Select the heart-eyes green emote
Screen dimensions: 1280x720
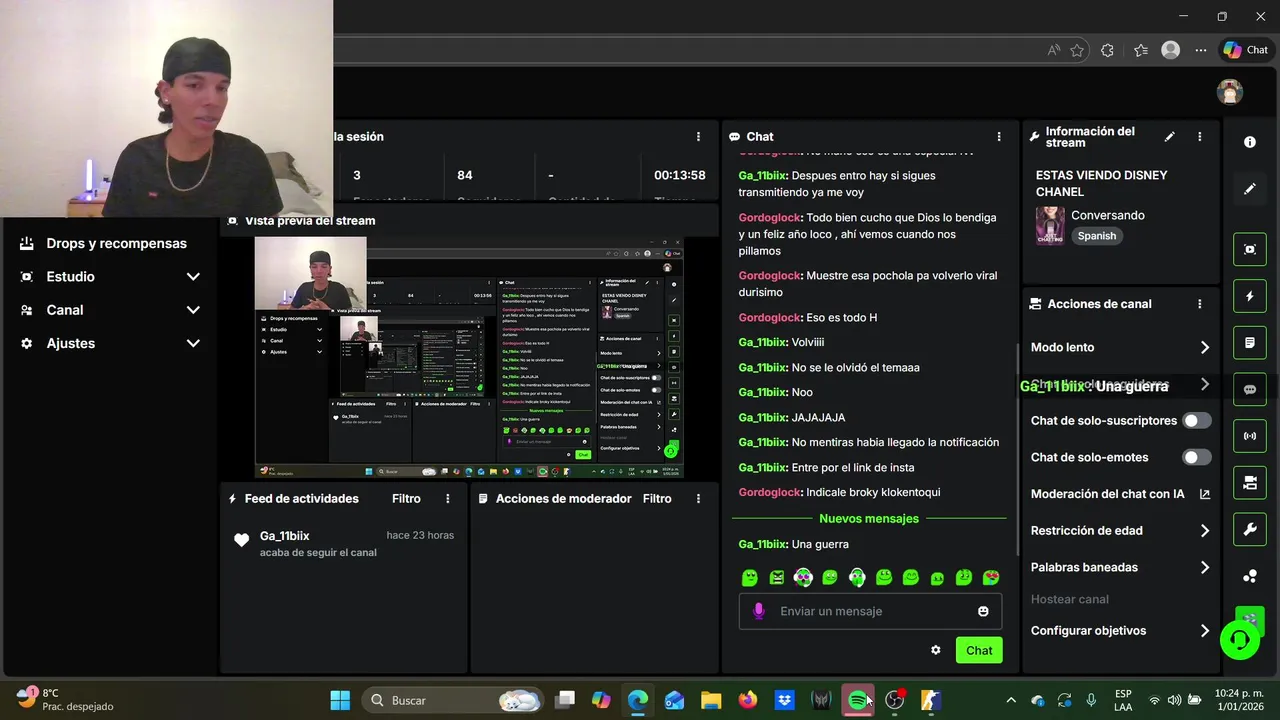991,577
